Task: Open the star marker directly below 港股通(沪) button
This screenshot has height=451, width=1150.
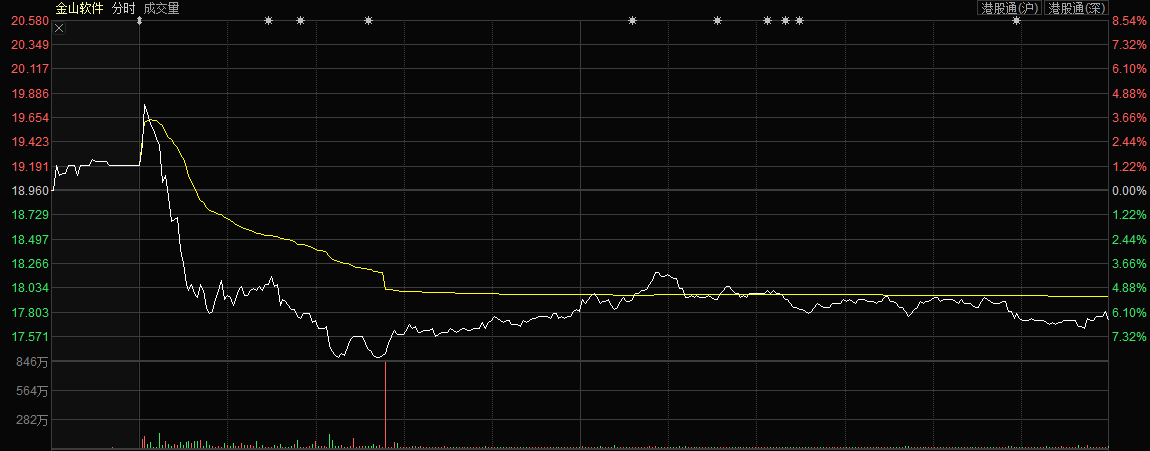Action: click(1017, 21)
